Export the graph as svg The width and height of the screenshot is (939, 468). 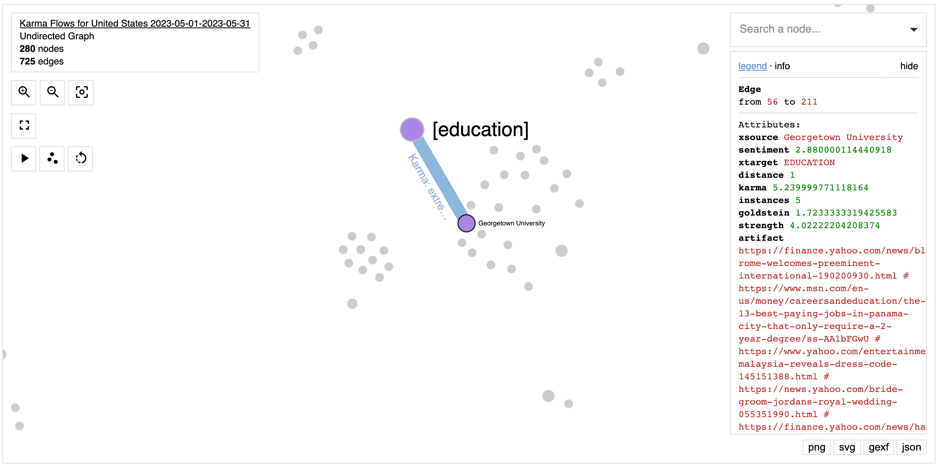pyautogui.click(x=847, y=447)
